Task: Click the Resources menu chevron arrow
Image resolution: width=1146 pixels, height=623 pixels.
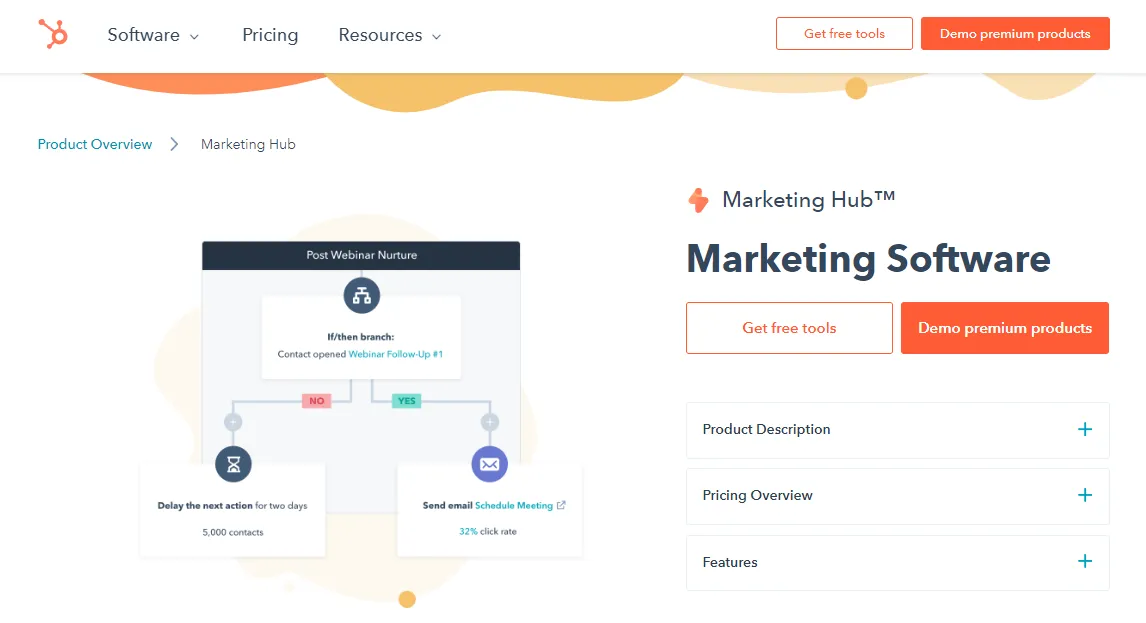Action: (436, 37)
